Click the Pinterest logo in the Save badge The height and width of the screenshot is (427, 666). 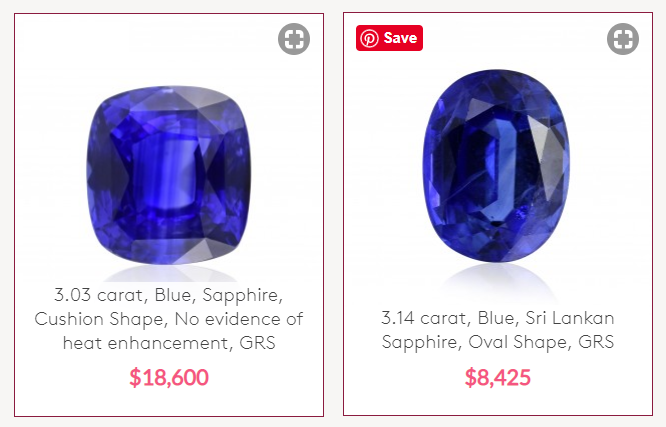point(369,38)
